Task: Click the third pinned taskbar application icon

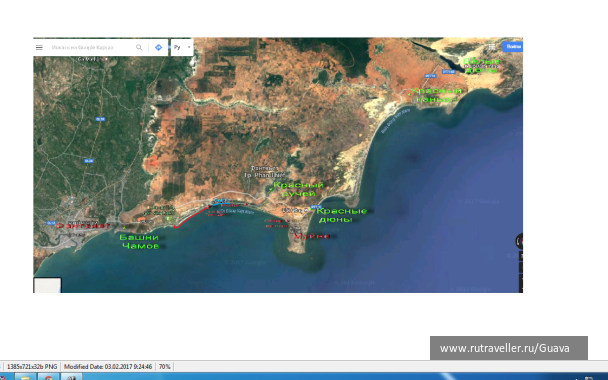Action: 71,377
